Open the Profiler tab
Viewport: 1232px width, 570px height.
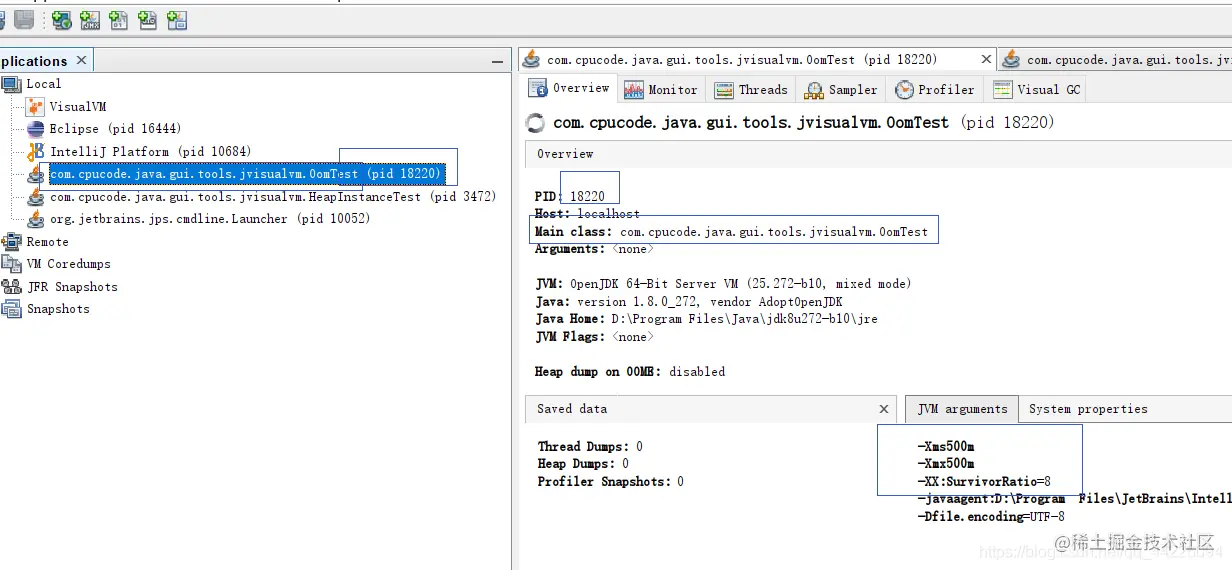coord(935,90)
